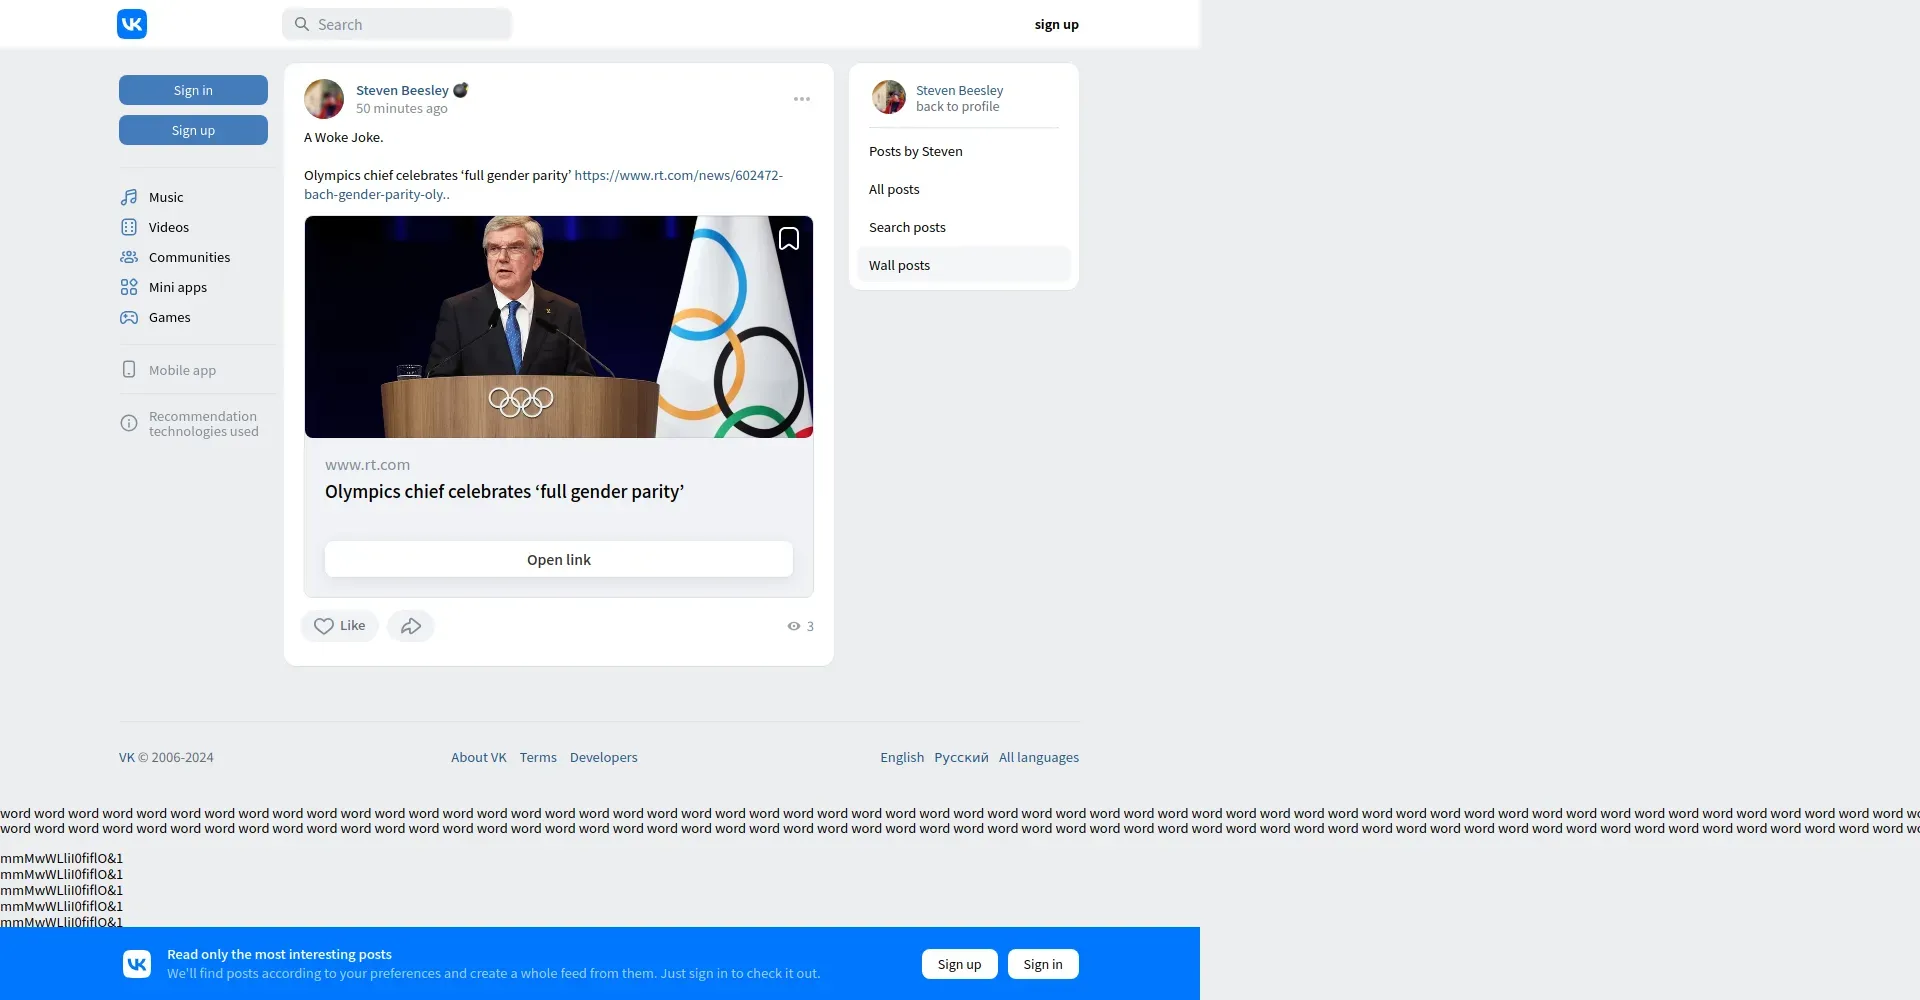Open the Olympics article preview image
The width and height of the screenshot is (1920, 1000).
559,327
